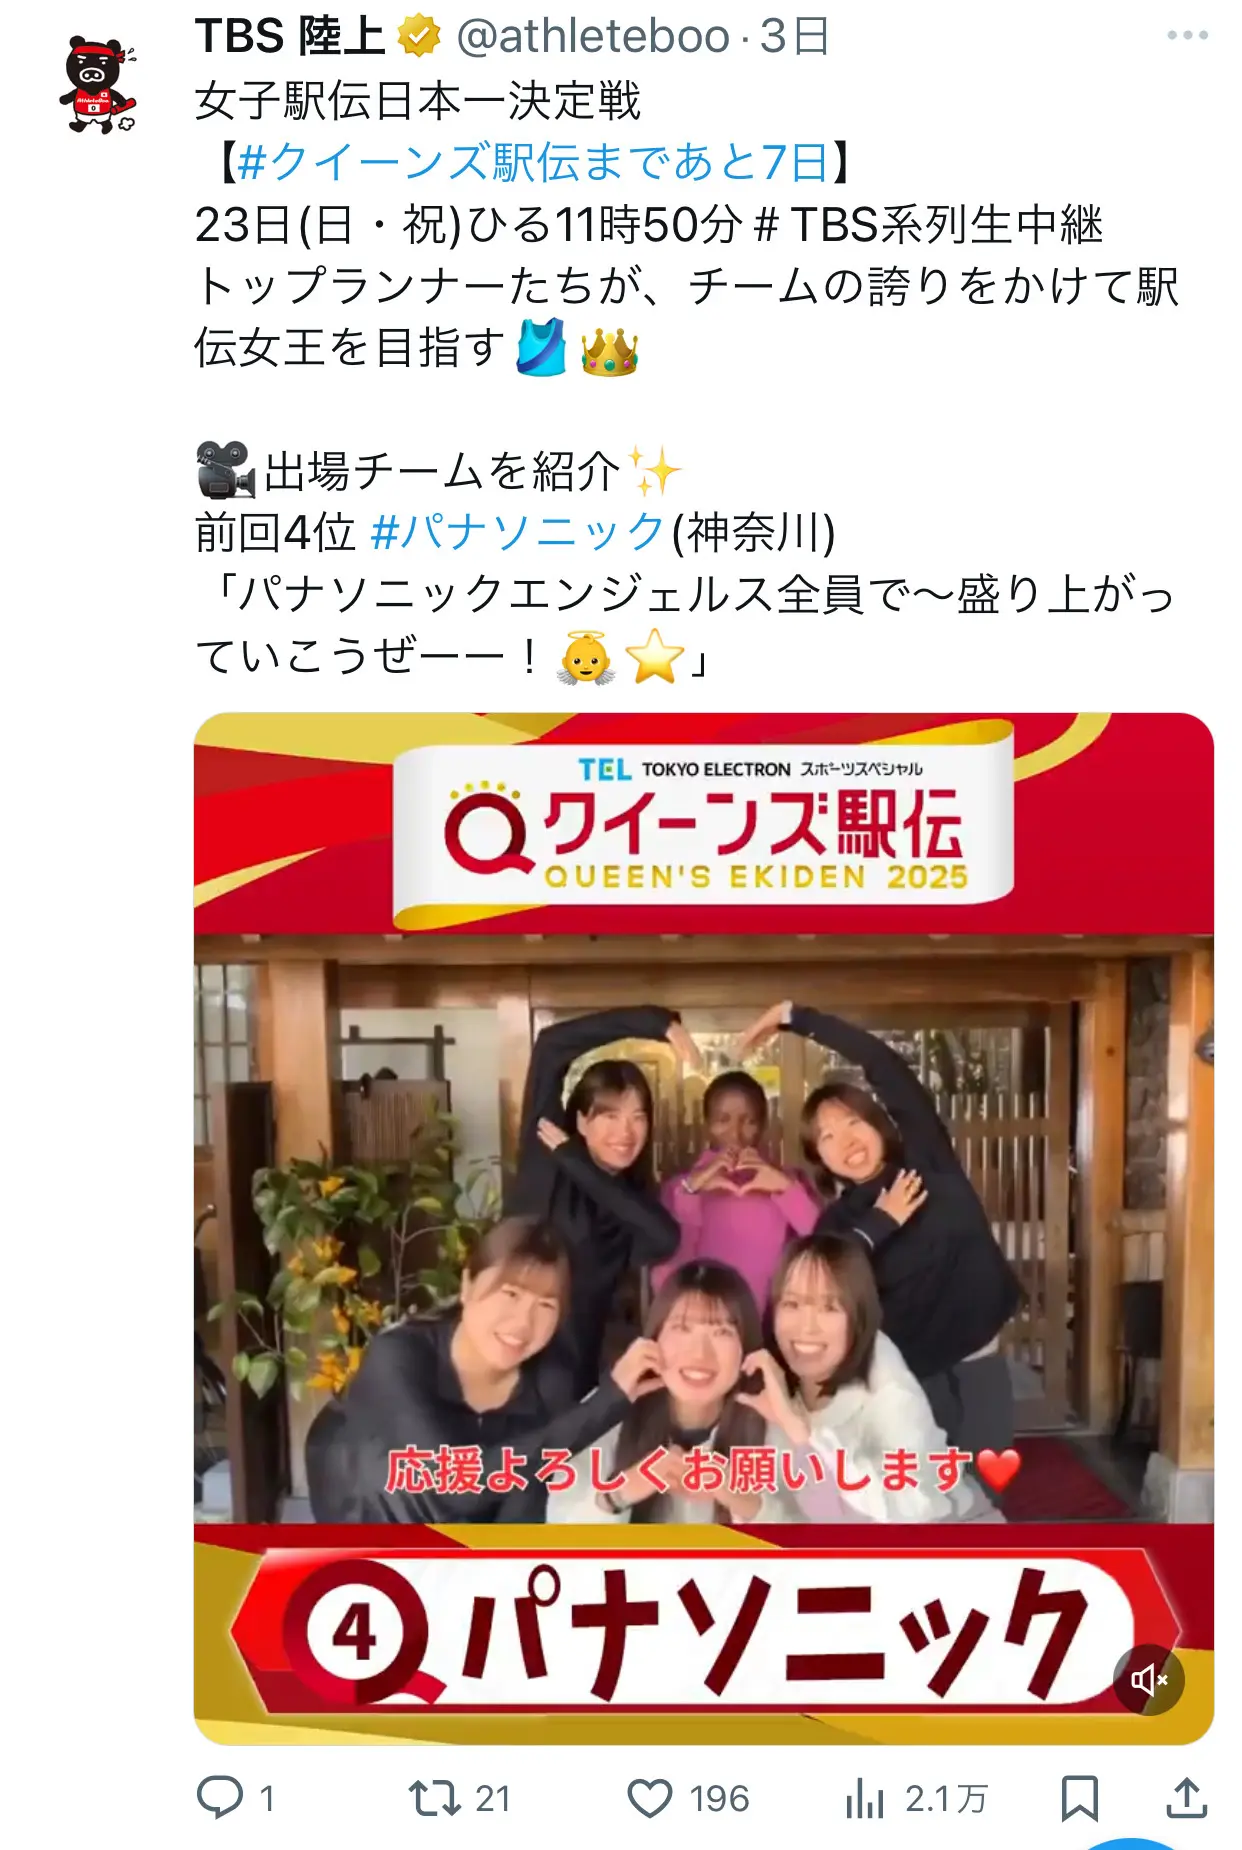This screenshot has width=1242, height=1850.
Task: Click the 196 likes count
Action: [719, 1799]
